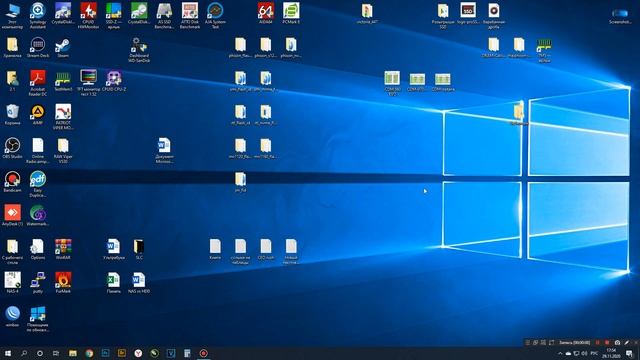Click the pencil draw icon in recording bar
This screenshot has height=360, width=640.
[x=627, y=342]
